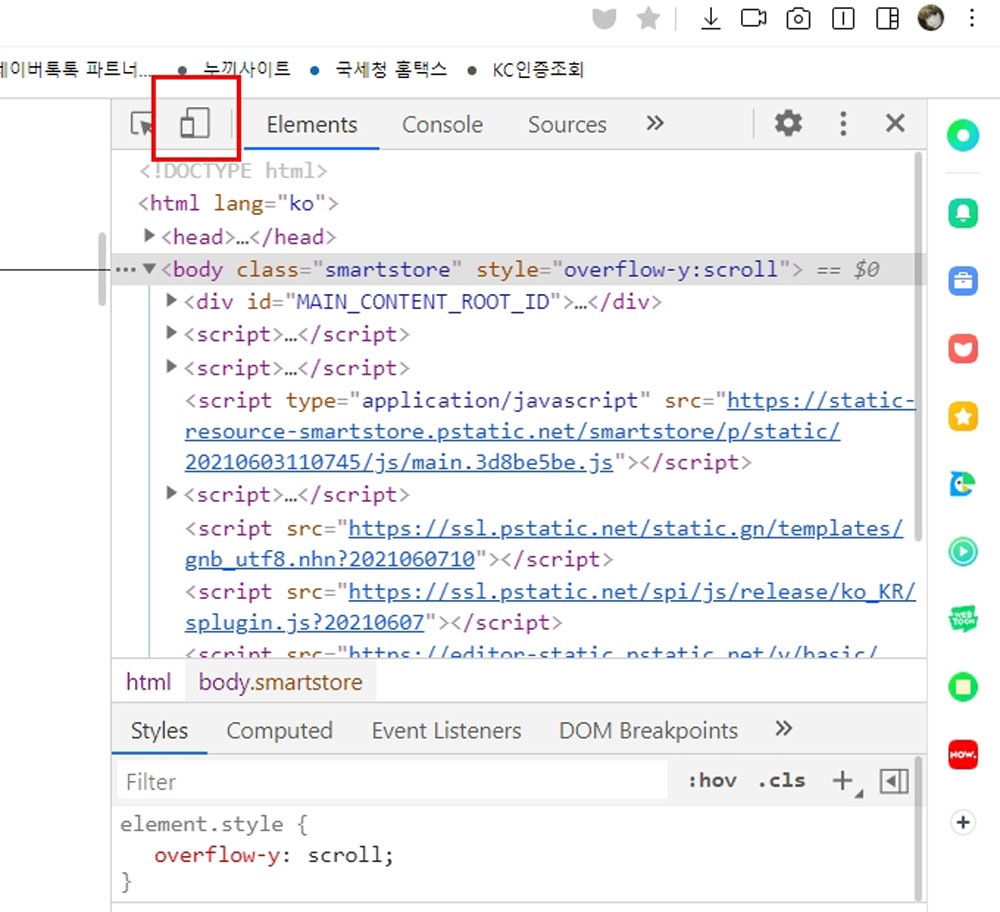Toggle the :hov element state button

(712, 781)
